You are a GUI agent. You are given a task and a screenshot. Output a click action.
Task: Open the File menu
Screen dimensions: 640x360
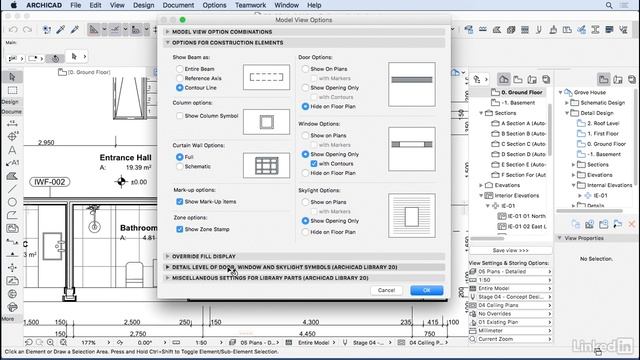(x=76, y=5)
